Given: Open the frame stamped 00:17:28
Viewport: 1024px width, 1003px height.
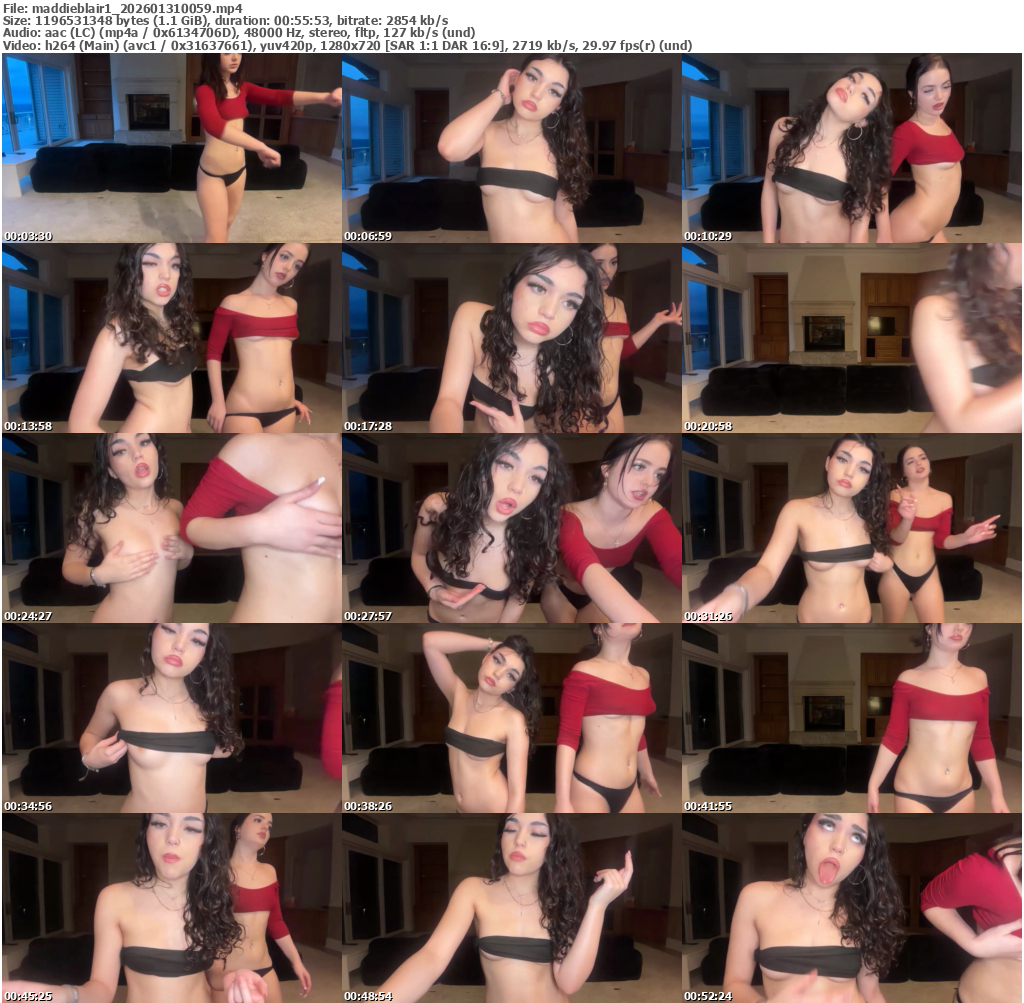Looking at the screenshot, I should coord(511,338).
